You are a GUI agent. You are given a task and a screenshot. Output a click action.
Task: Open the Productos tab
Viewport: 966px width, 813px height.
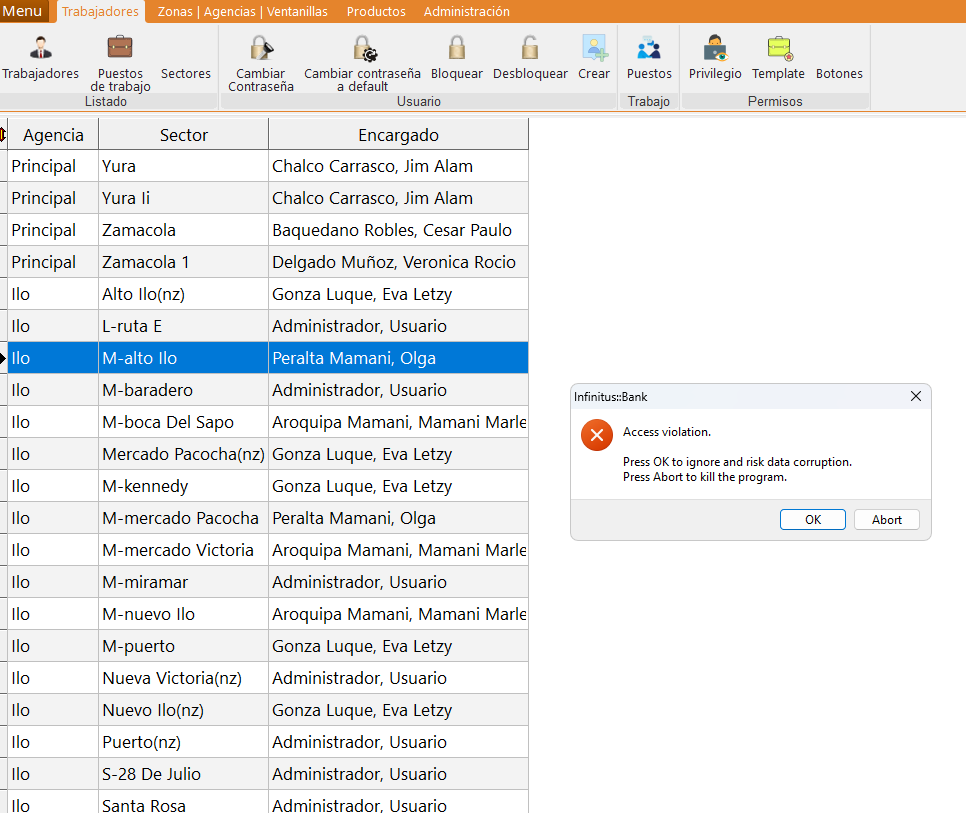pos(376,12)
